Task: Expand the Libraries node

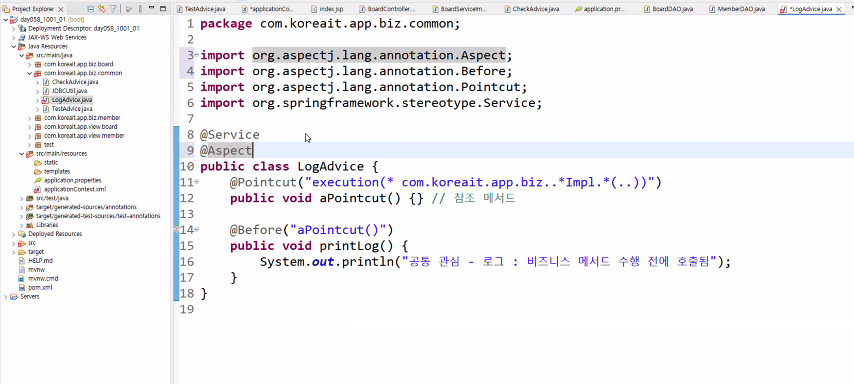Action: coord(21,225)
